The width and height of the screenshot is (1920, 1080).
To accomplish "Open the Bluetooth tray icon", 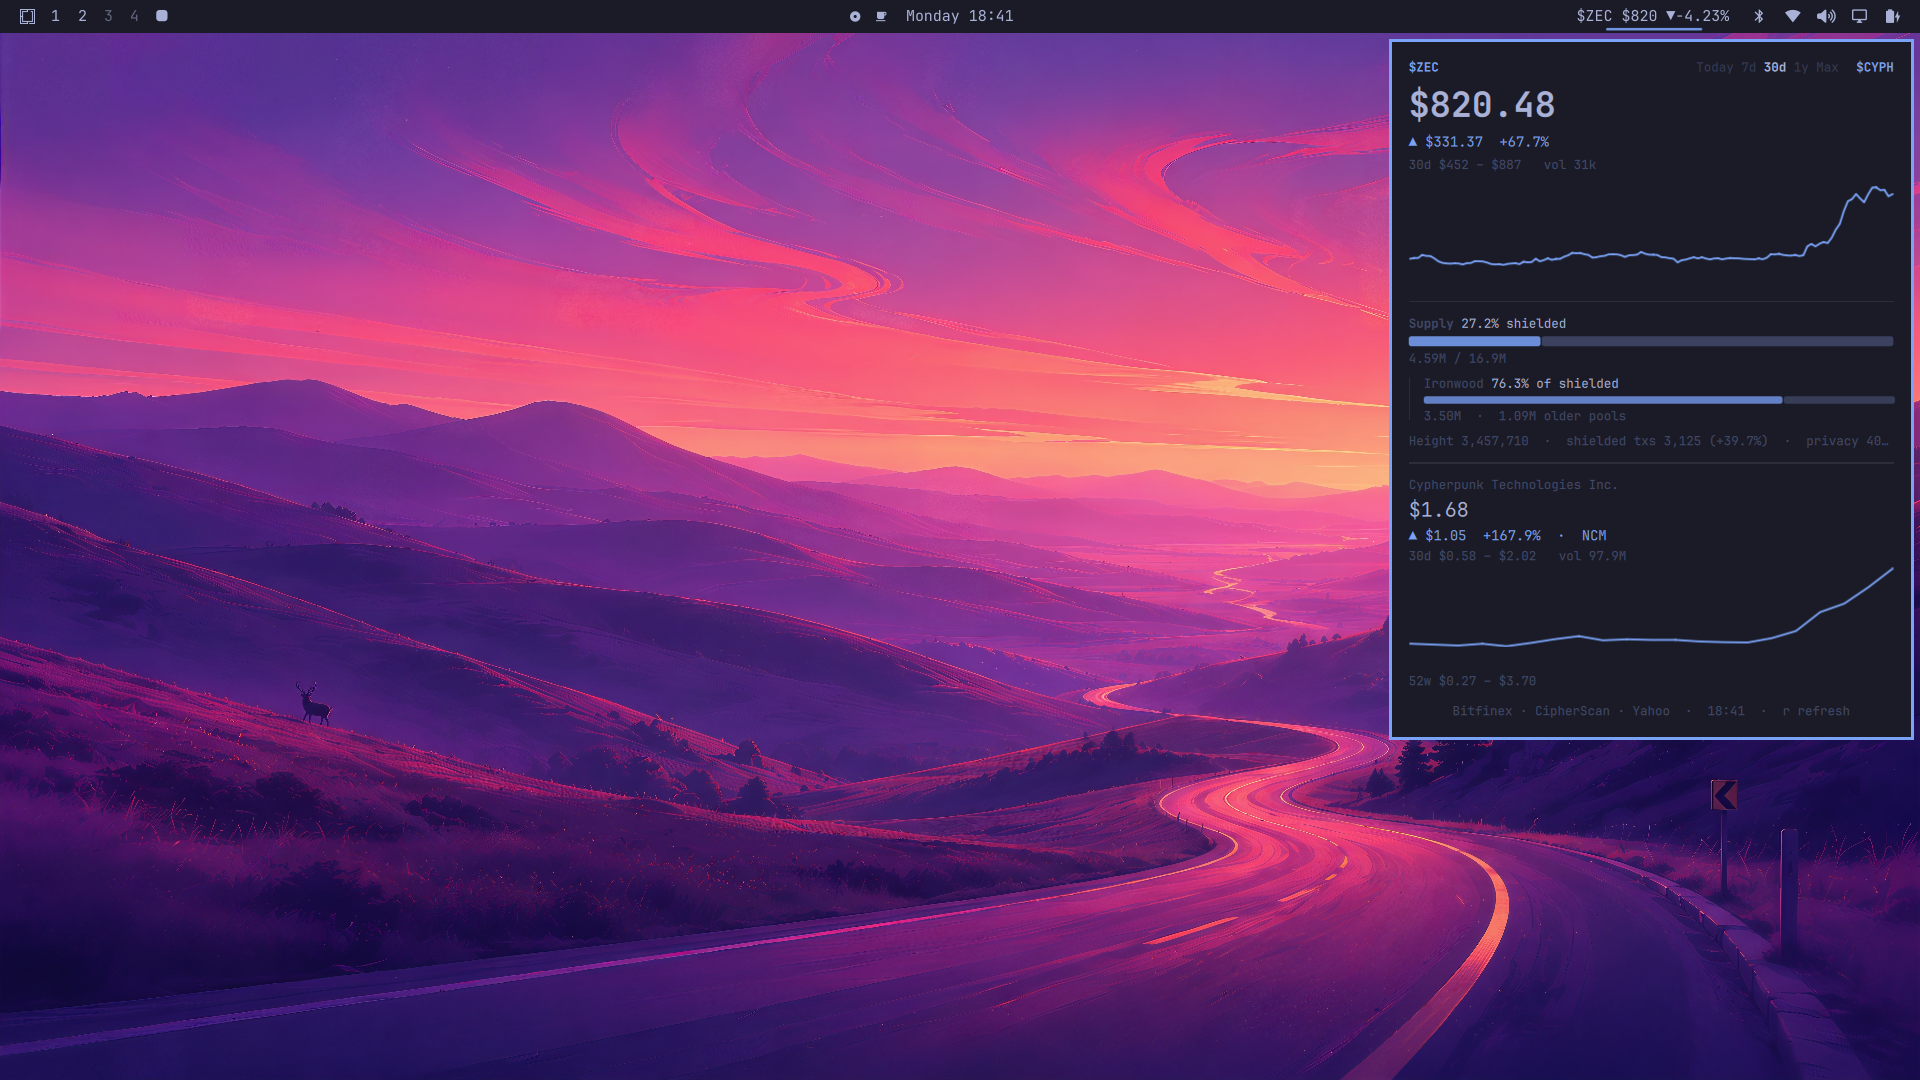I will tap(1759, 16).
